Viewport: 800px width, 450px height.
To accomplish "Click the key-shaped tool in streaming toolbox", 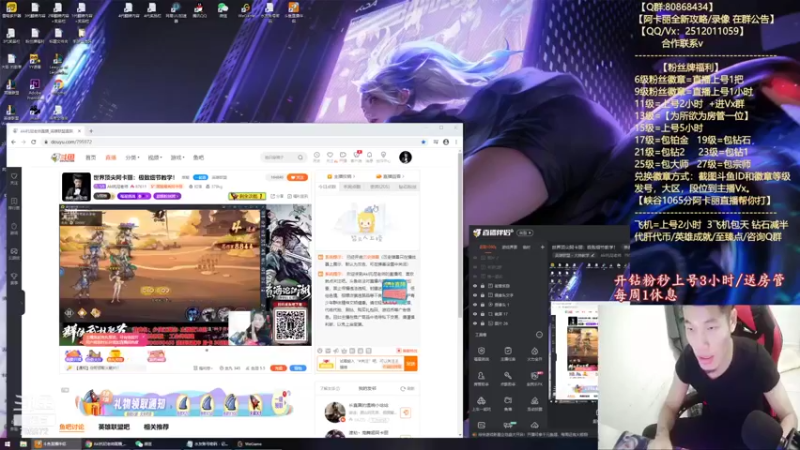I will pyautogui.click(x=508, y=378).
